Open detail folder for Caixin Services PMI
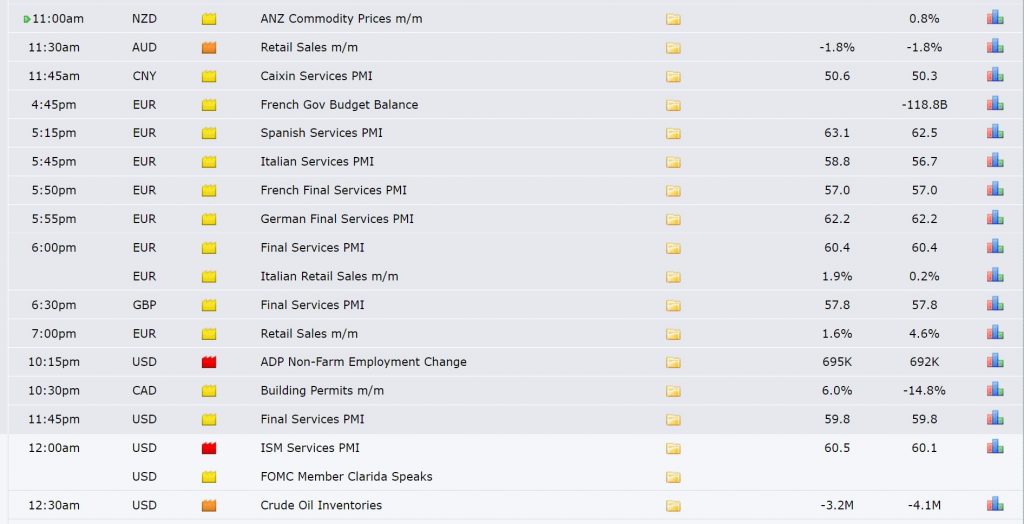The height and width of the screenshot is (524, 1024). click(673, 76)
